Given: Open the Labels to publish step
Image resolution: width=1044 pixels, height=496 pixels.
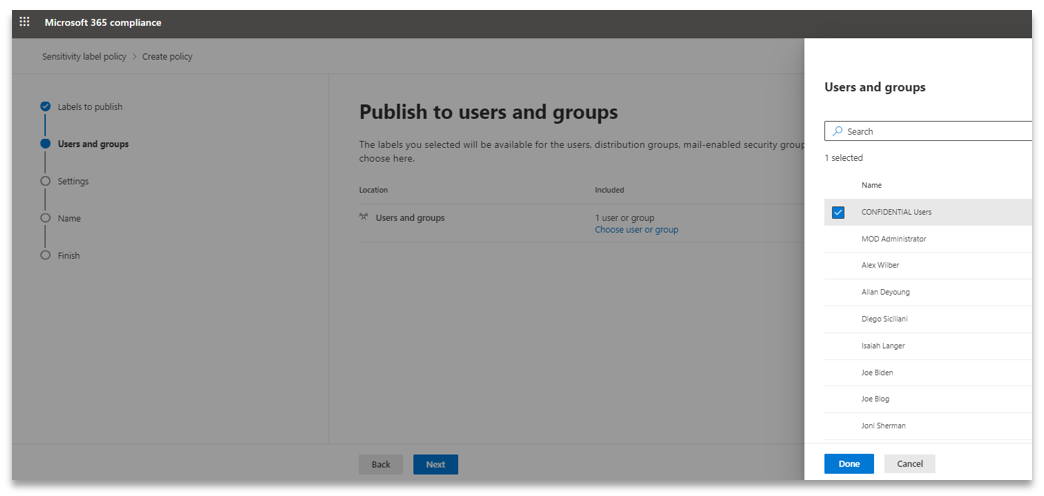Looking at the screenshot, I should point(90,107).
